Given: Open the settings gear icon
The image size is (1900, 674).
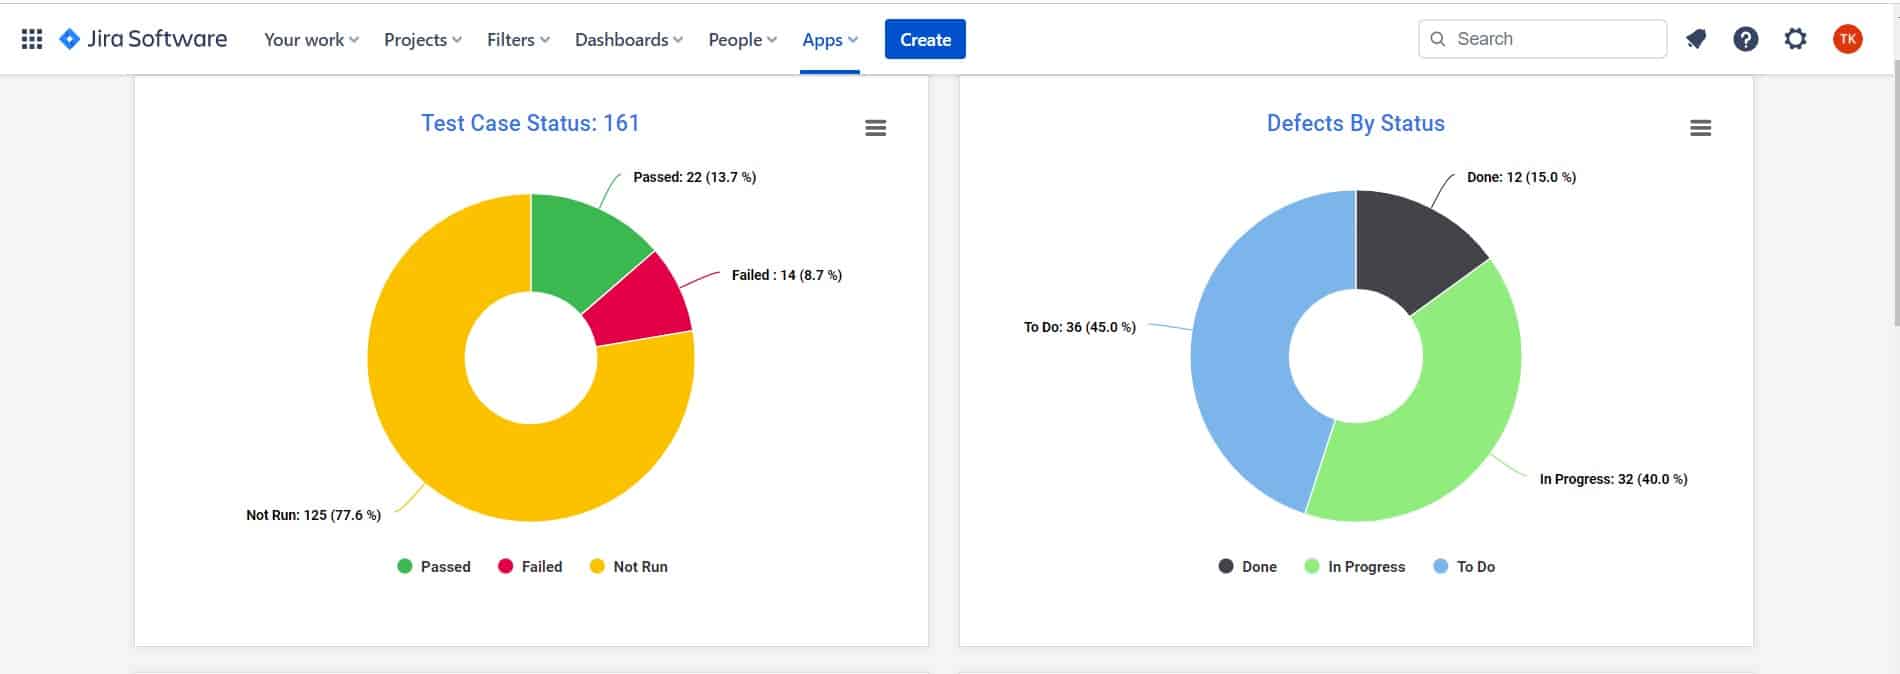Looking at the screenshot, I should (x=1796, y=39).
